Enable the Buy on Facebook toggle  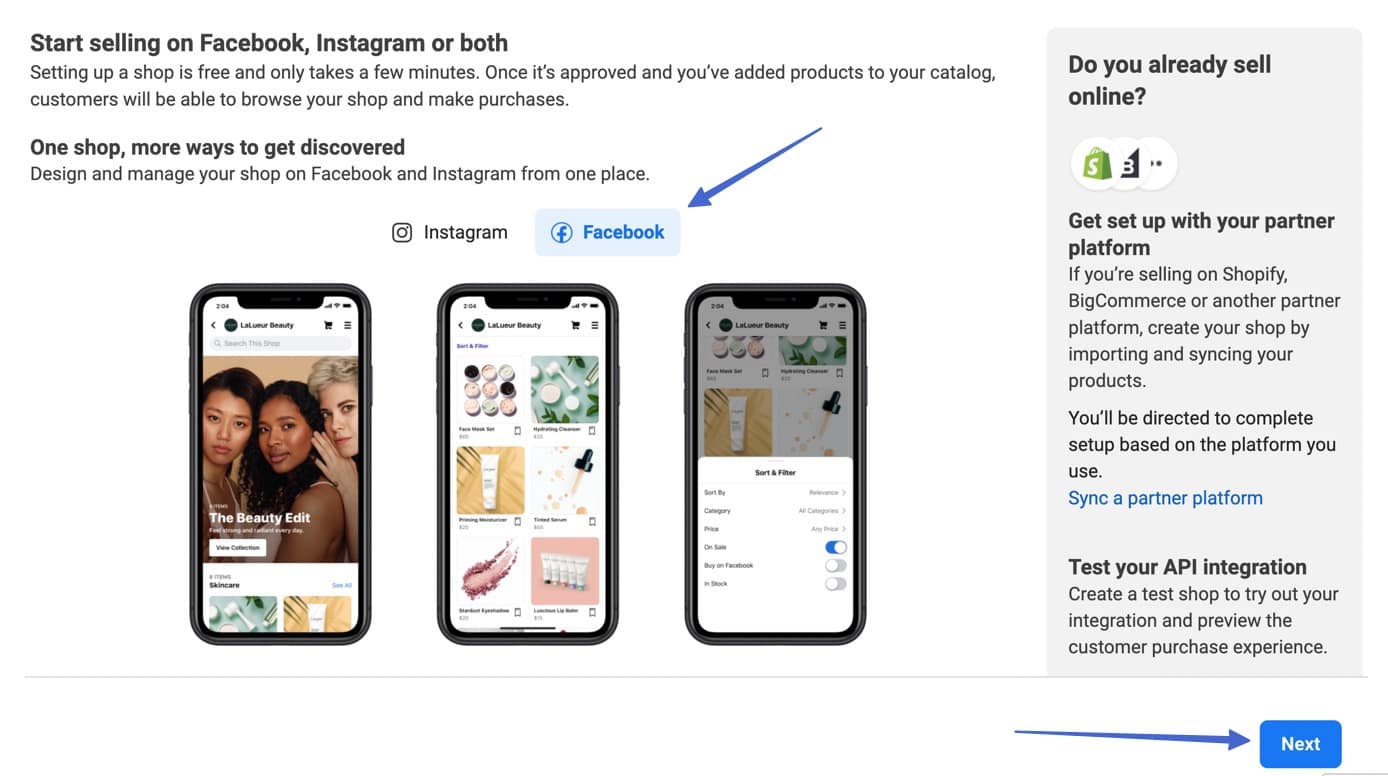[835, 566]
